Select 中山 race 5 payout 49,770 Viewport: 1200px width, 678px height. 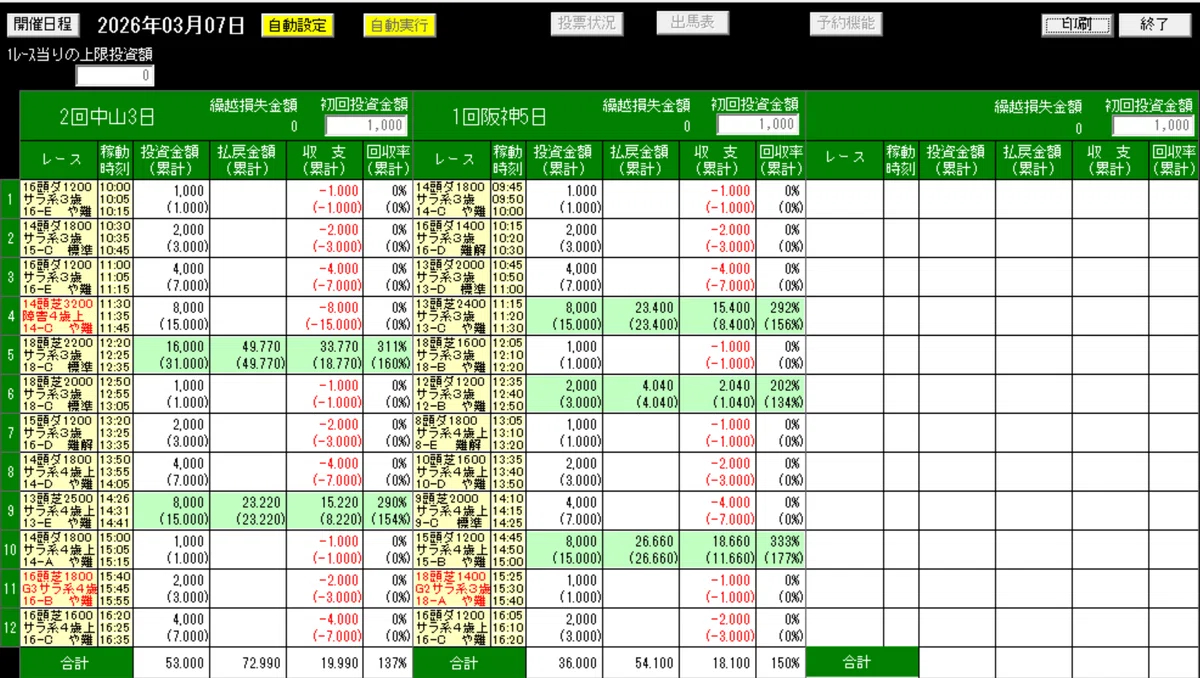261,346
